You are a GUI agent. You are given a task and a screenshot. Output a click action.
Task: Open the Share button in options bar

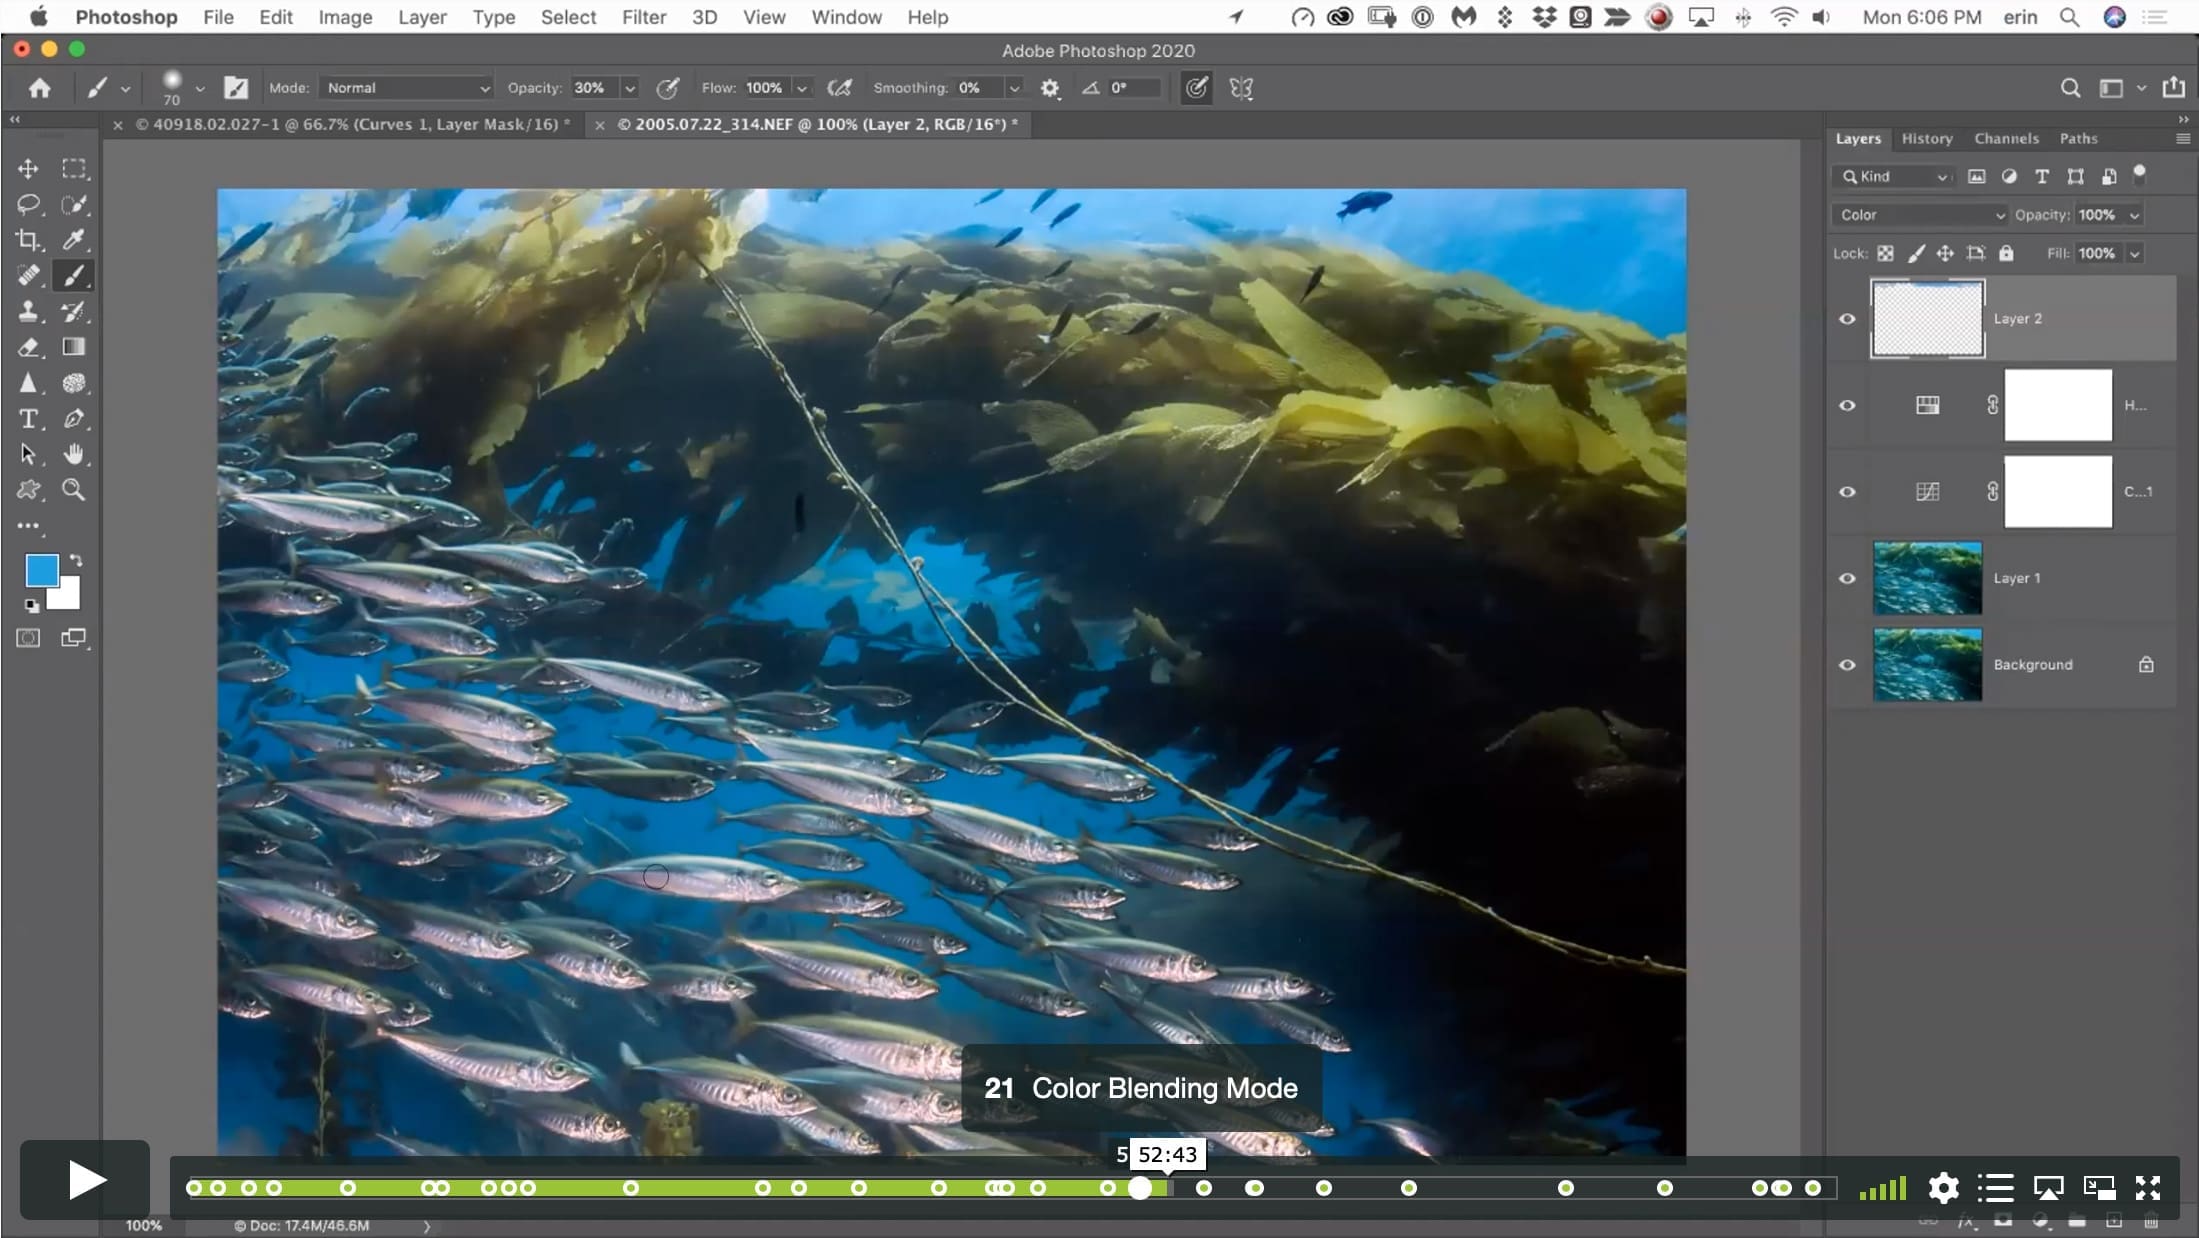2173,88
